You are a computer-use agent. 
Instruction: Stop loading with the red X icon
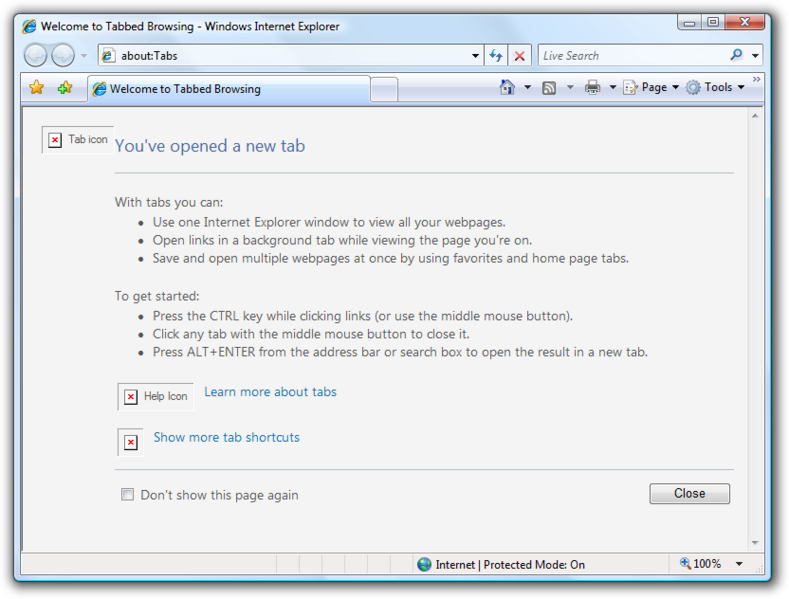(520, 55)
